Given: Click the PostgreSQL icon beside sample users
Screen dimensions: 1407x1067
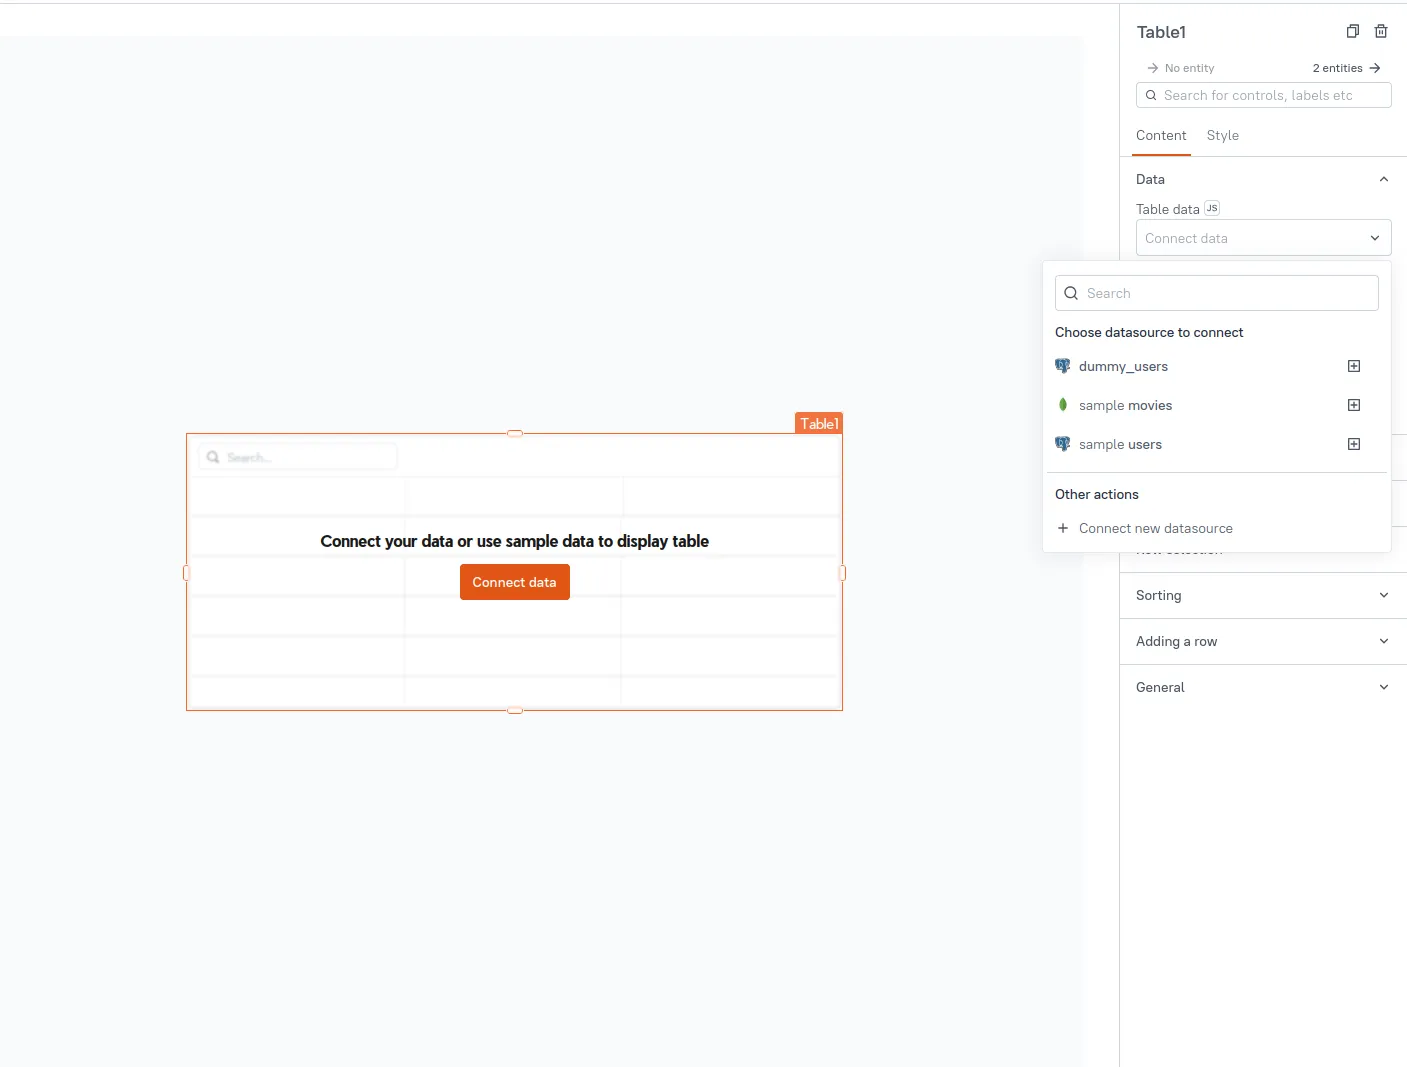Looking at the screenshot, I should tap(1063, 444).
